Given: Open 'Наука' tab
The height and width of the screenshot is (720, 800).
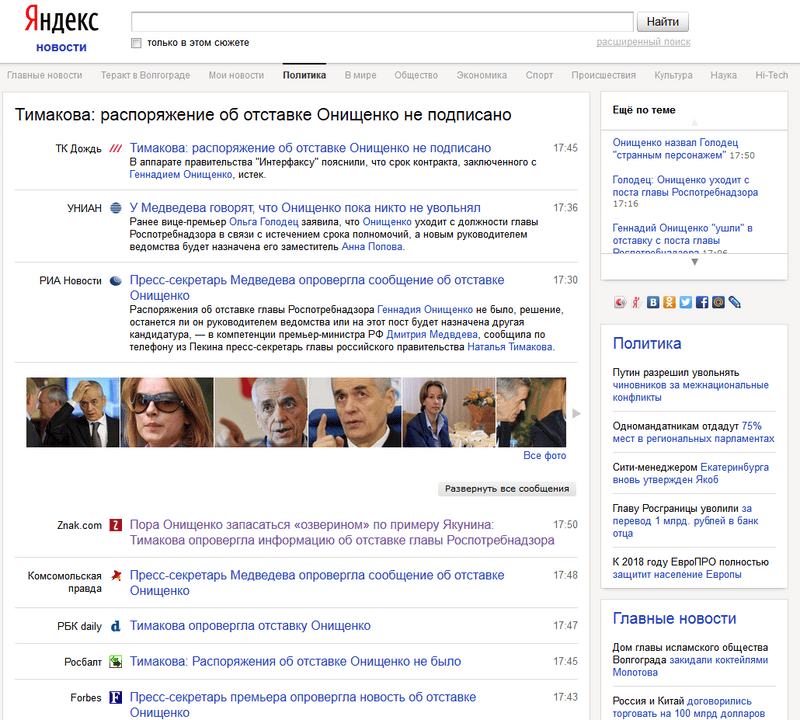Looking at the screenshot, I should pyautogui.click(x=723, y=75).
